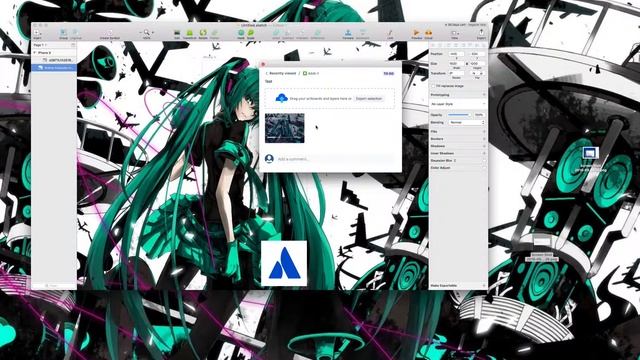Select the highlighted layer in layer list
Image resolution: width=640 pixels, height=360 pixels.
[x=54, y=67]
